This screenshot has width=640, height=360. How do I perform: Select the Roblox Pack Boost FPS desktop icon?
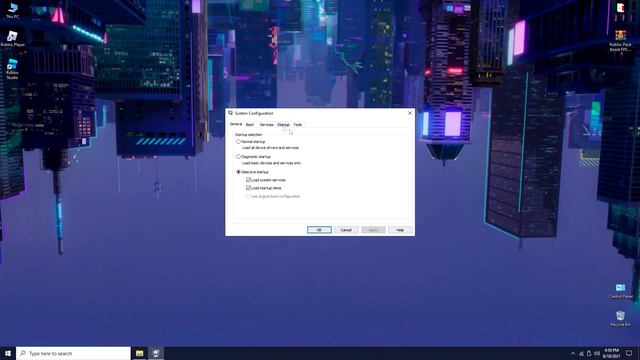point(620,41)
